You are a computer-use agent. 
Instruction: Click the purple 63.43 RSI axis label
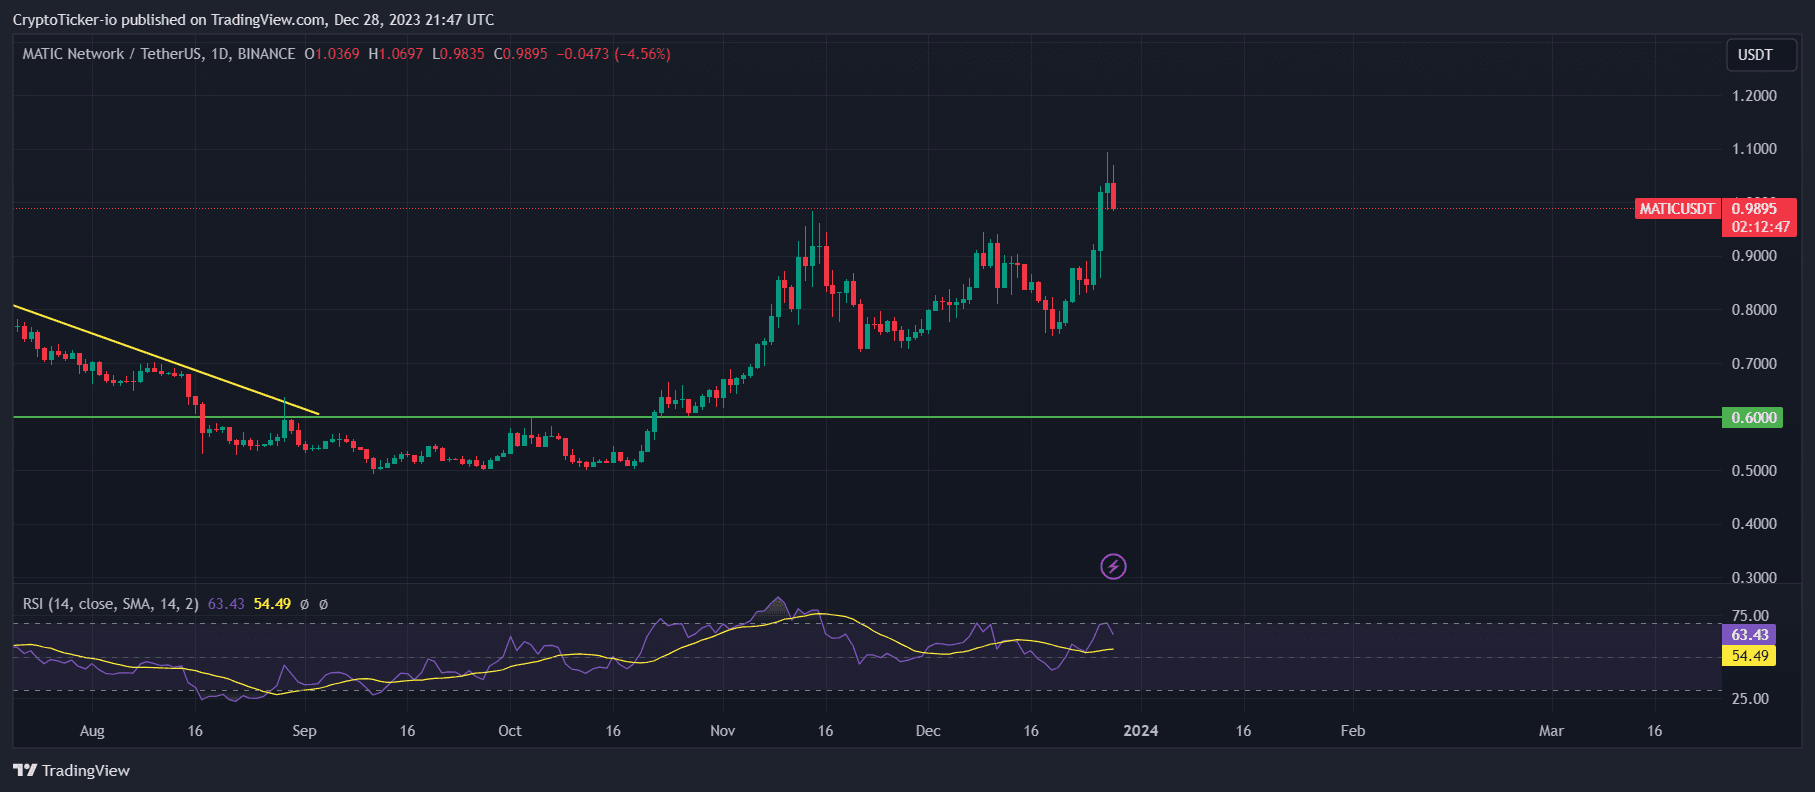point(1749,635)
